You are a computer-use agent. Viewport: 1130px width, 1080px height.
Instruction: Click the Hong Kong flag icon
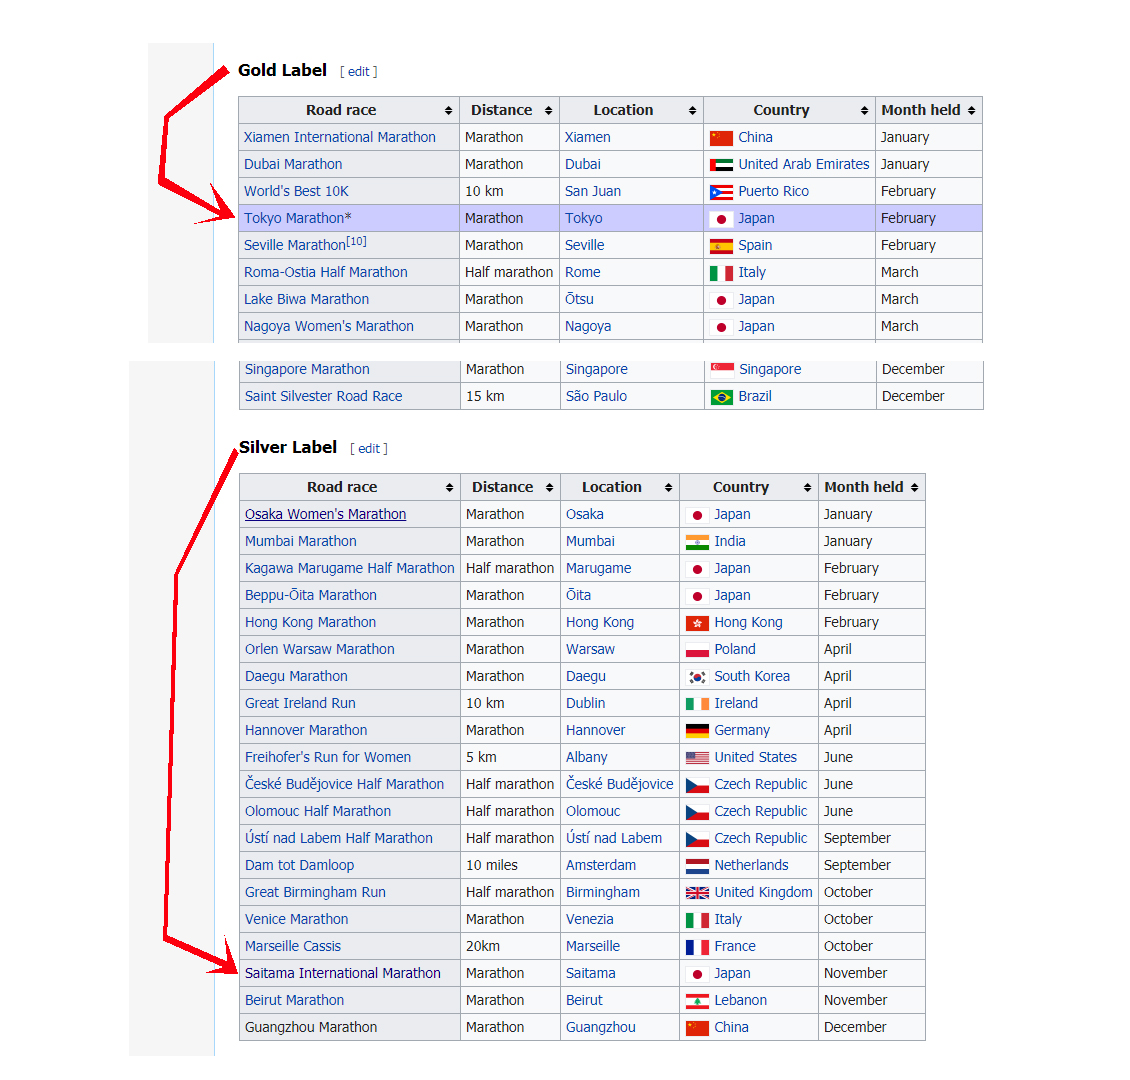[697, 623]
